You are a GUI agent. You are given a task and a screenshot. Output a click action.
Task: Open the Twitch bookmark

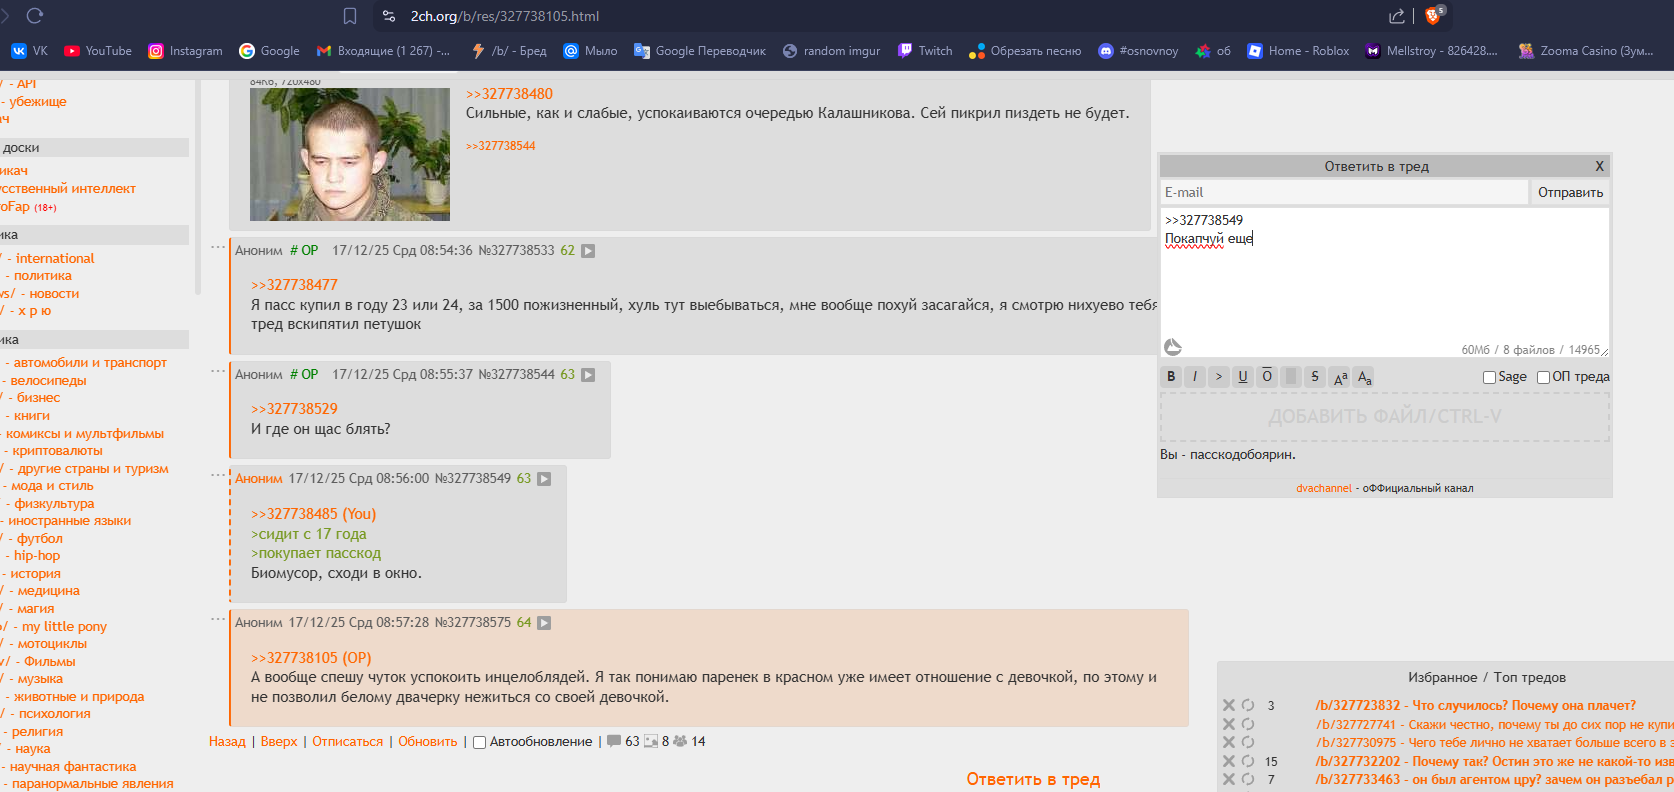coord(925,51)
